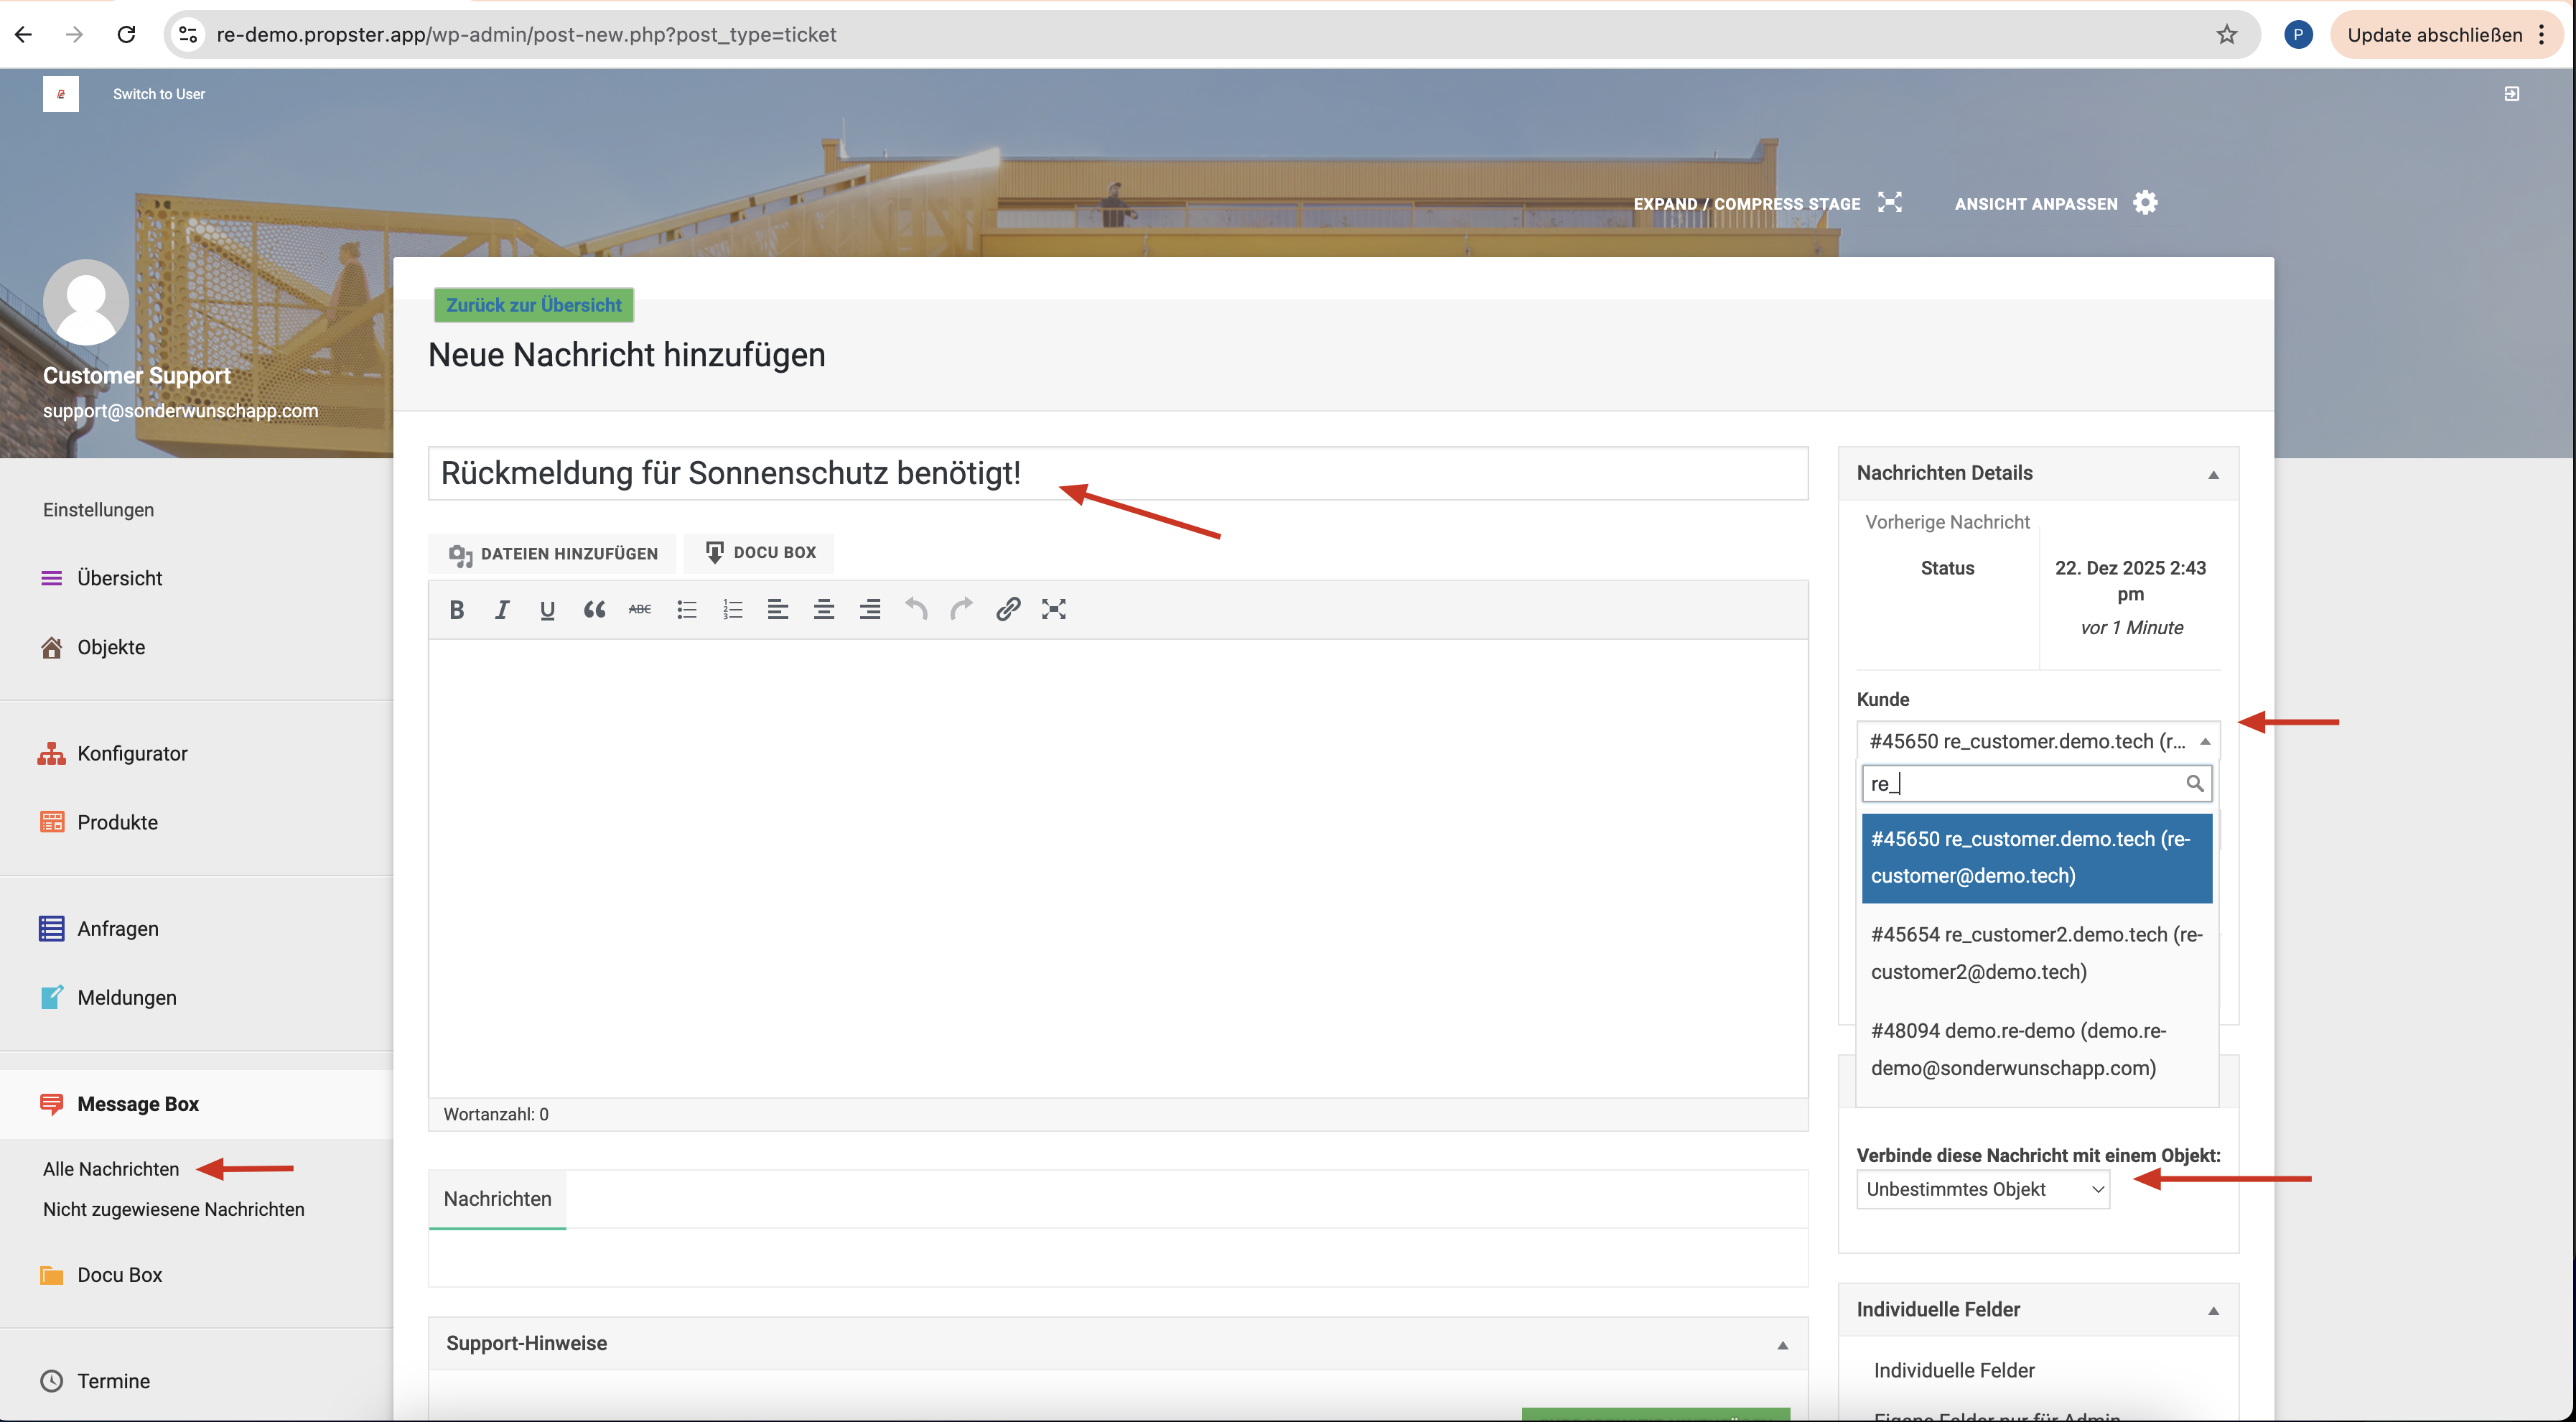Viewport: 2576px width, 1422px height.
Task: Open the Docu Box button above editor
Action: click(760, 553)
